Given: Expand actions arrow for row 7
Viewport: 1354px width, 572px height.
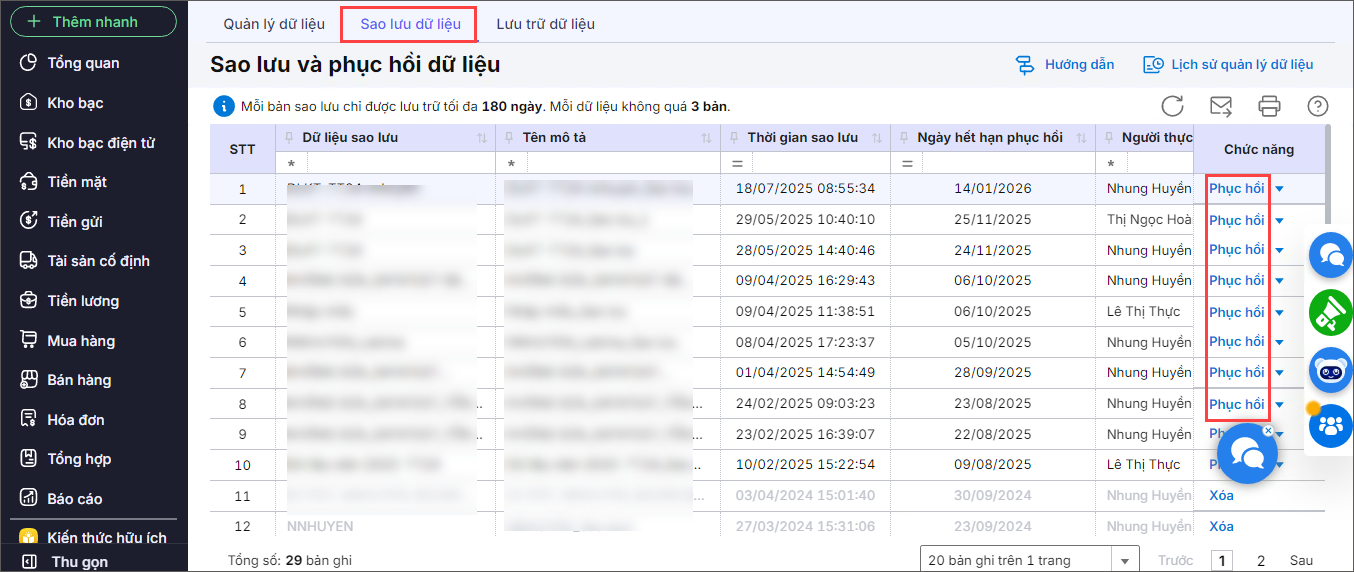Looking at the screenshot, I should [x=1279, y=373].
